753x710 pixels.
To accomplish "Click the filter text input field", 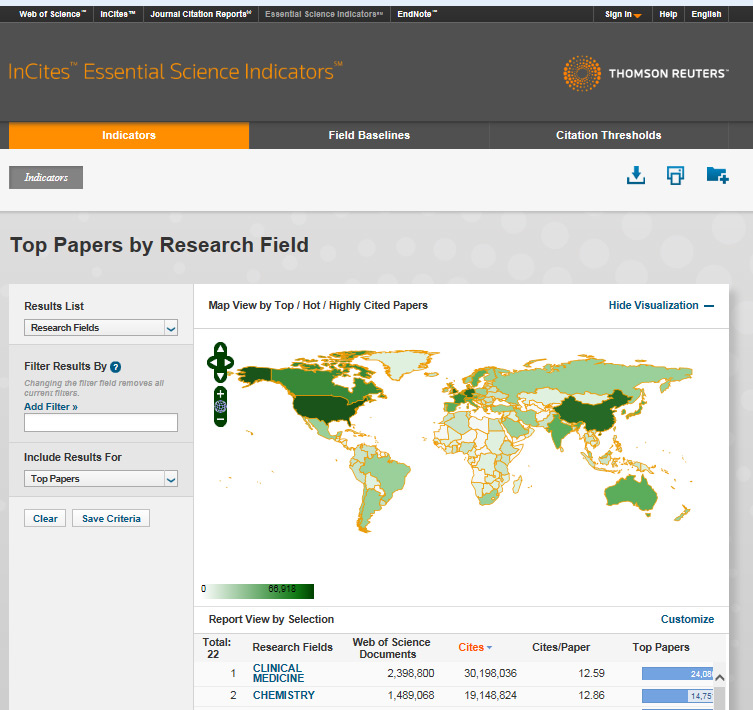I will [101, 422].
